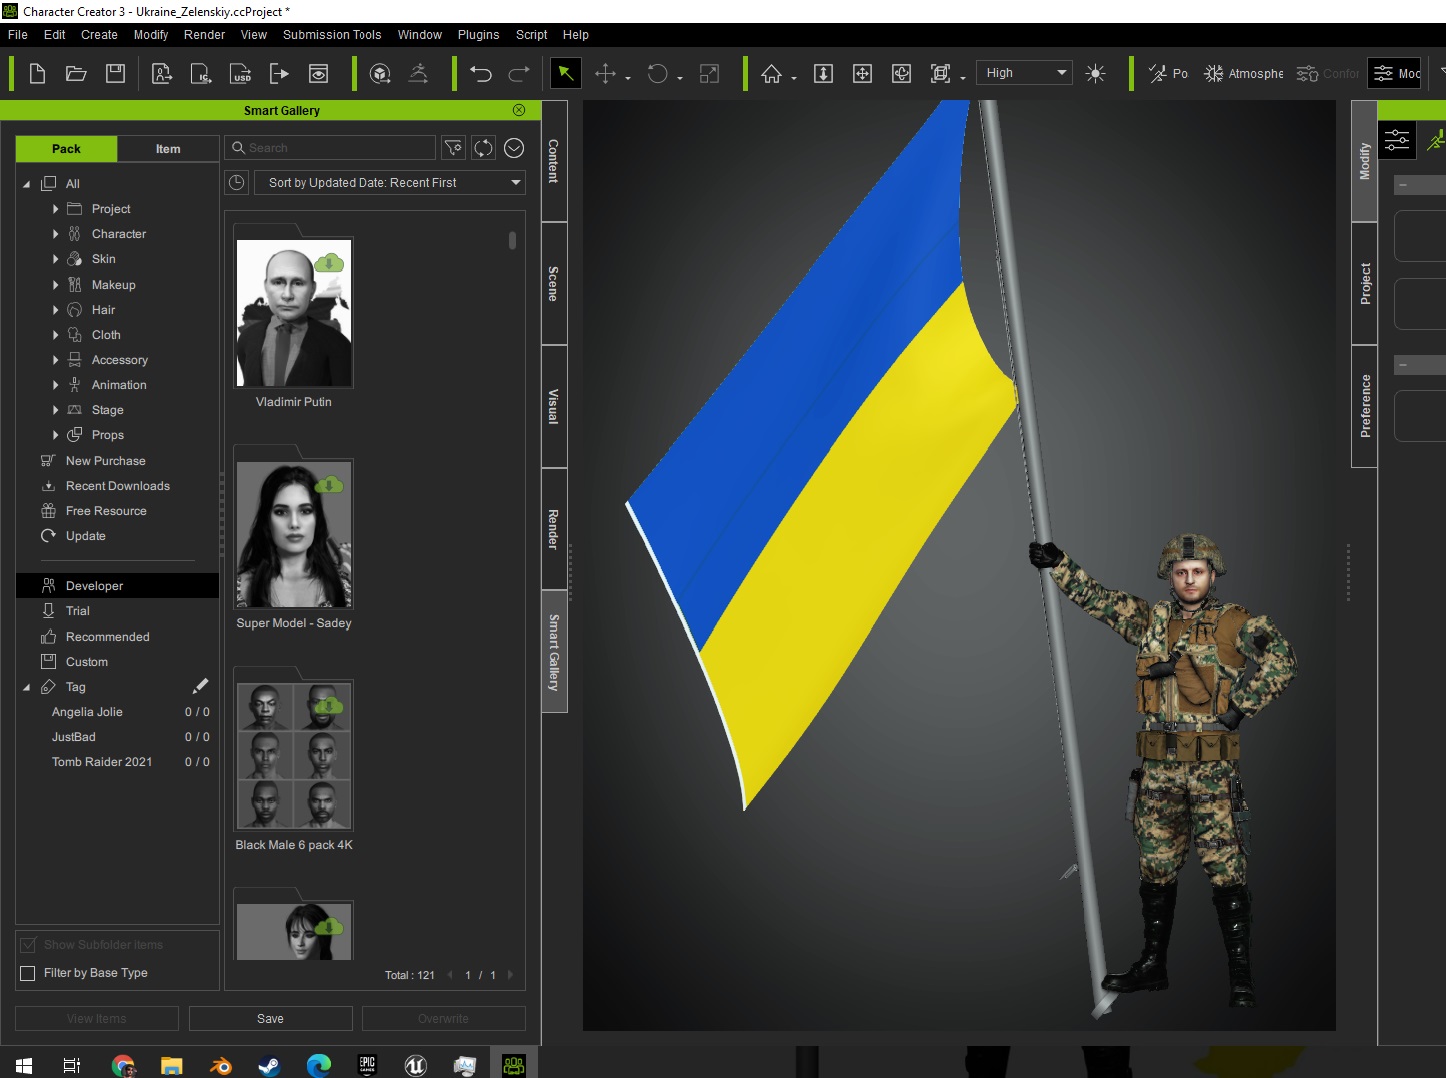
Task: Open the Plugins menu
Action: (478, 34)
